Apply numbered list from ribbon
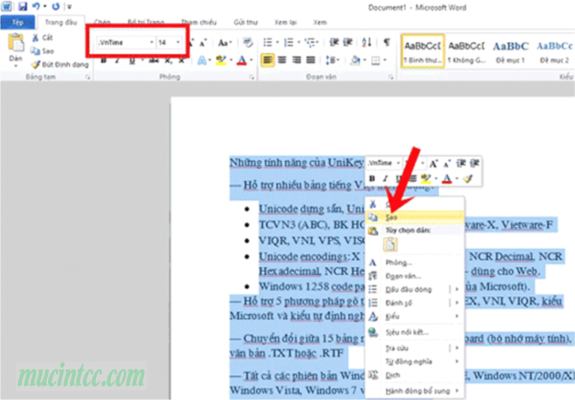 [289, 43]
